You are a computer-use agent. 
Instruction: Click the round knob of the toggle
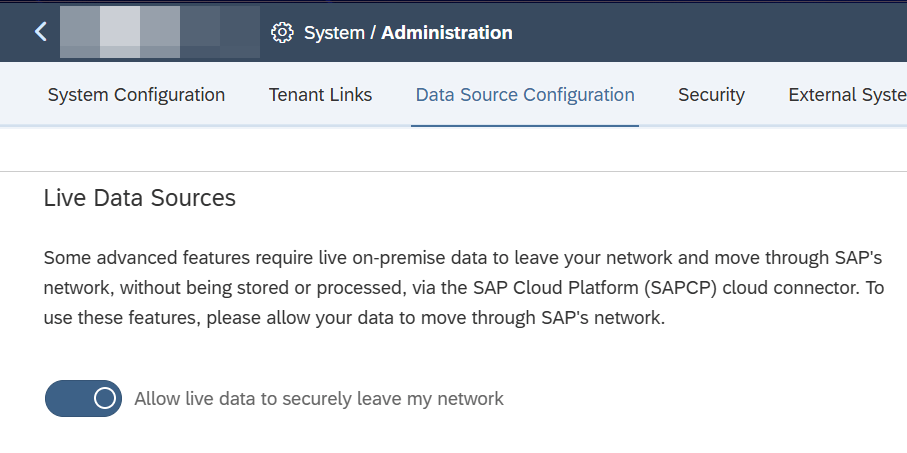(x=105, y=398)
